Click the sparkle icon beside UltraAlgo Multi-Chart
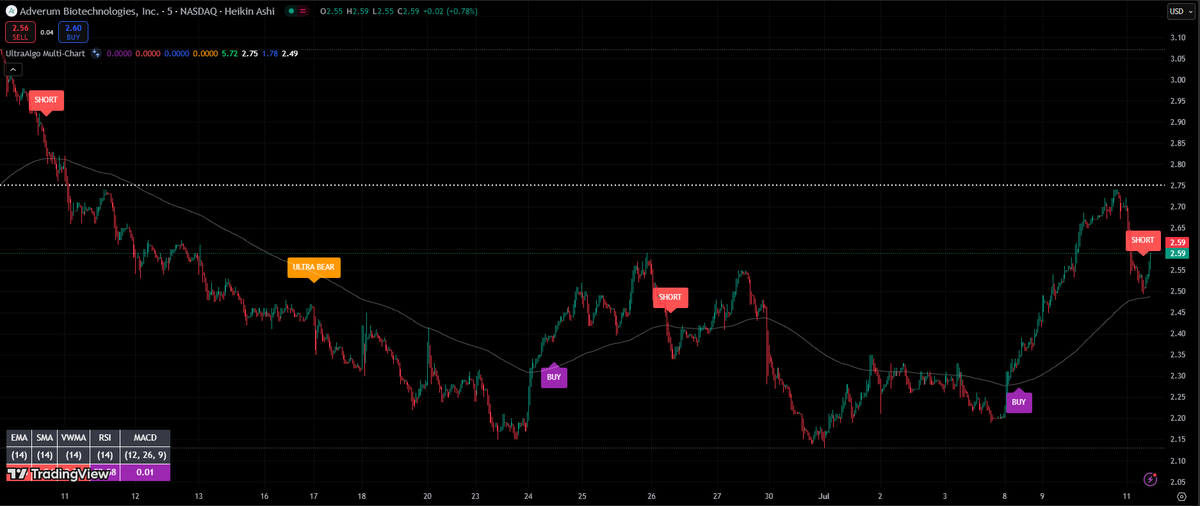1200x506 pixels. coord(96,53)
